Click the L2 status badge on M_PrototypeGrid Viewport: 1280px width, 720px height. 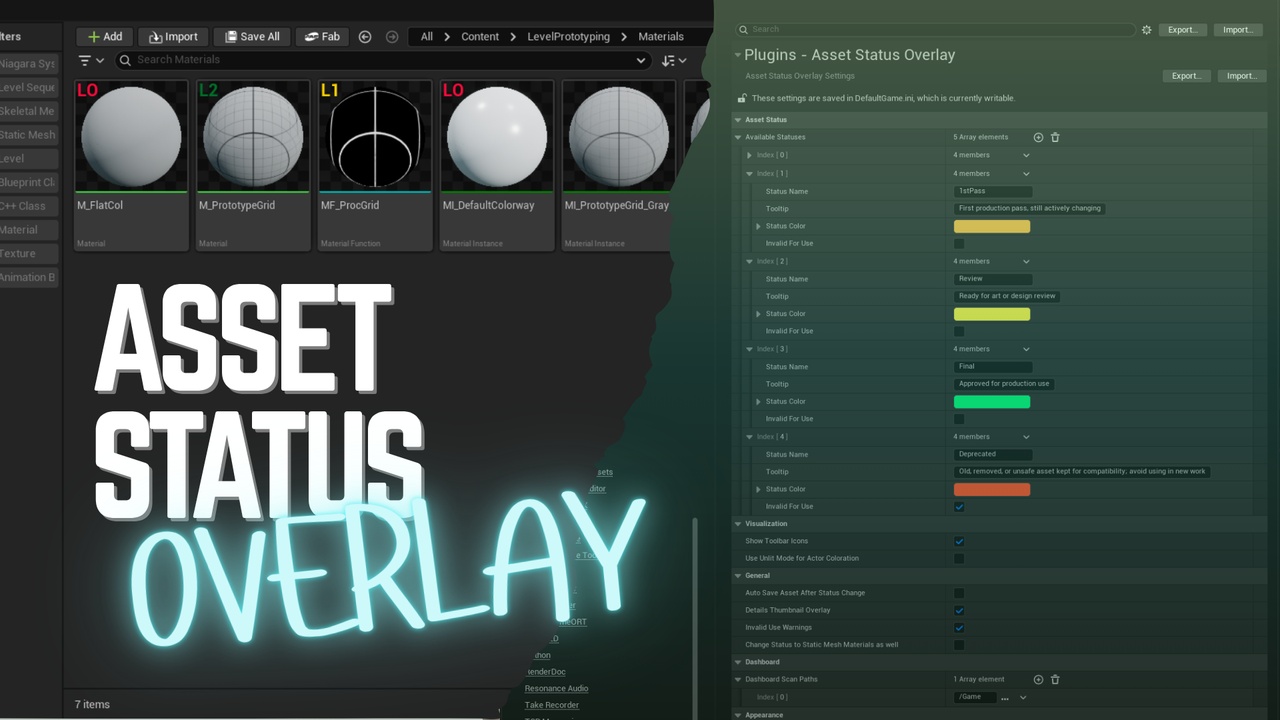(208, 90)
